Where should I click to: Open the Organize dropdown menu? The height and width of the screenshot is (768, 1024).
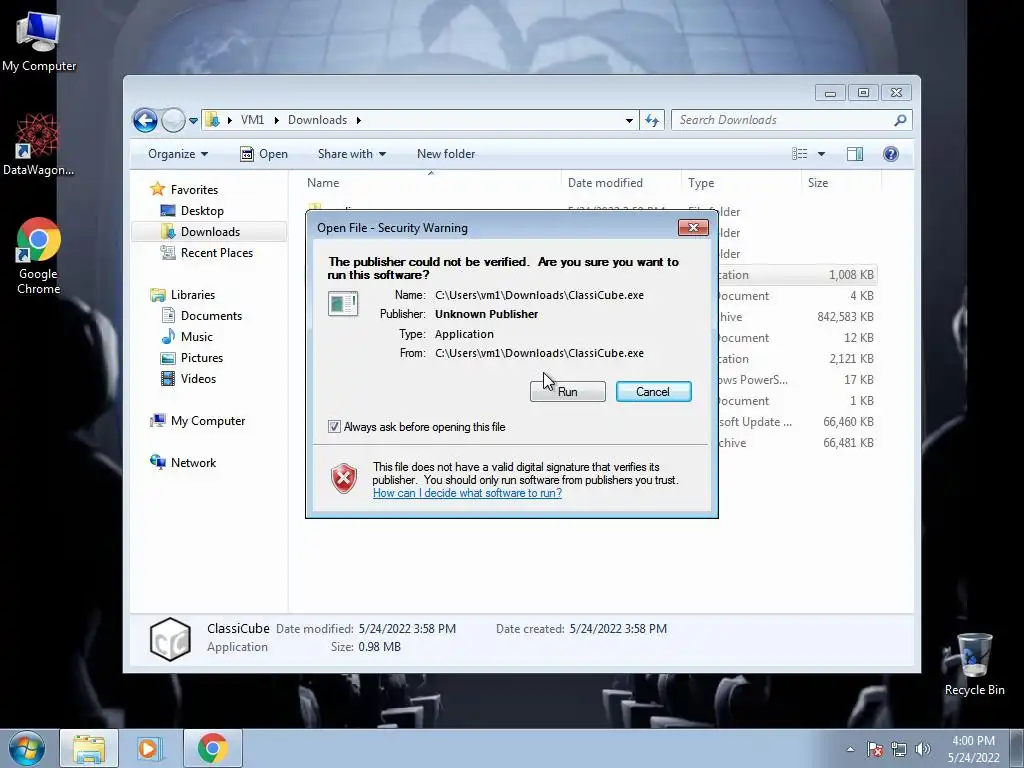[178, 154]
